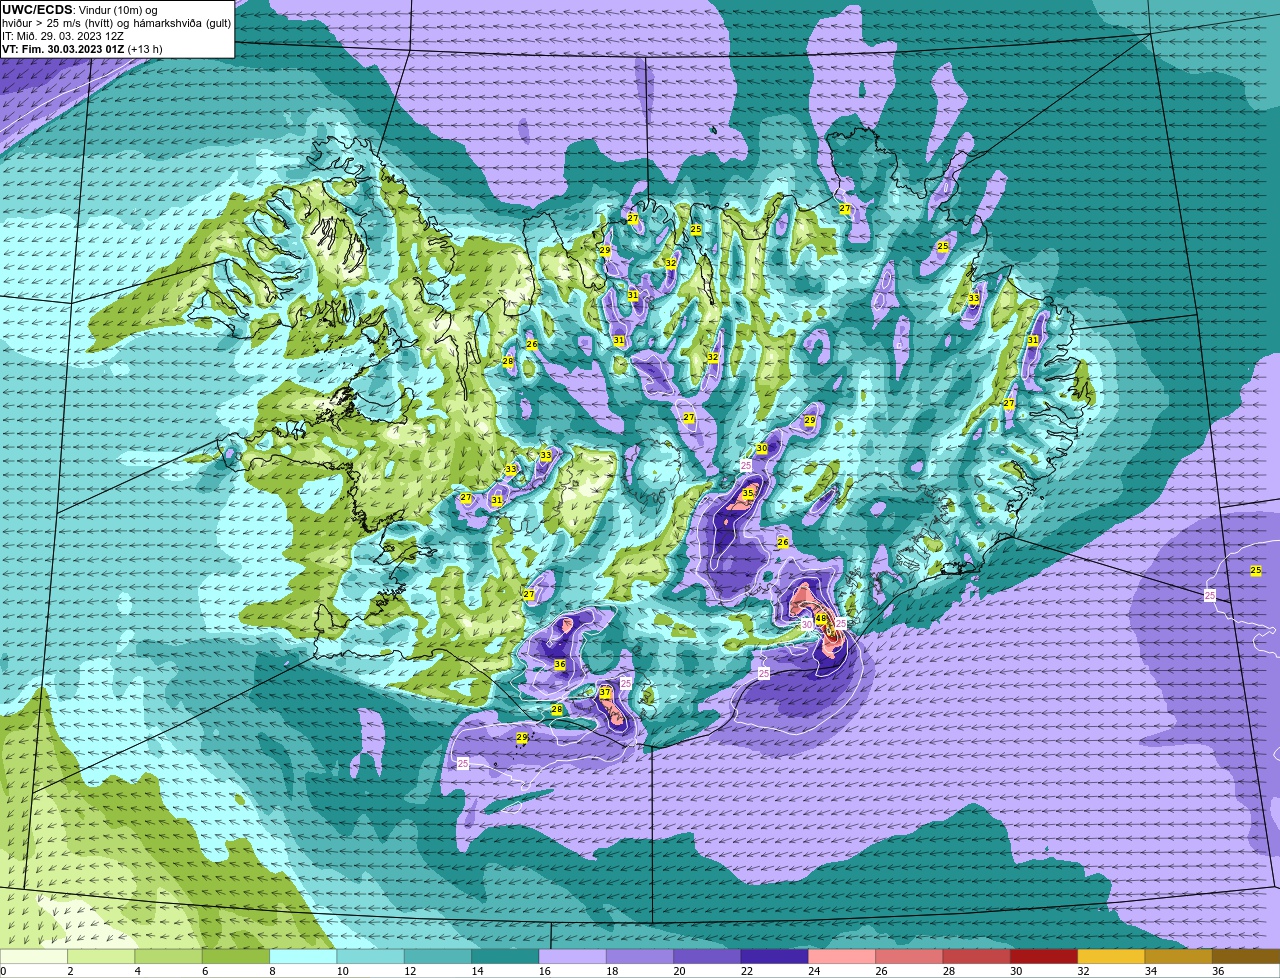
Task: Select the 18–20 m/s purple legend swatch
Action: point(640,956)
